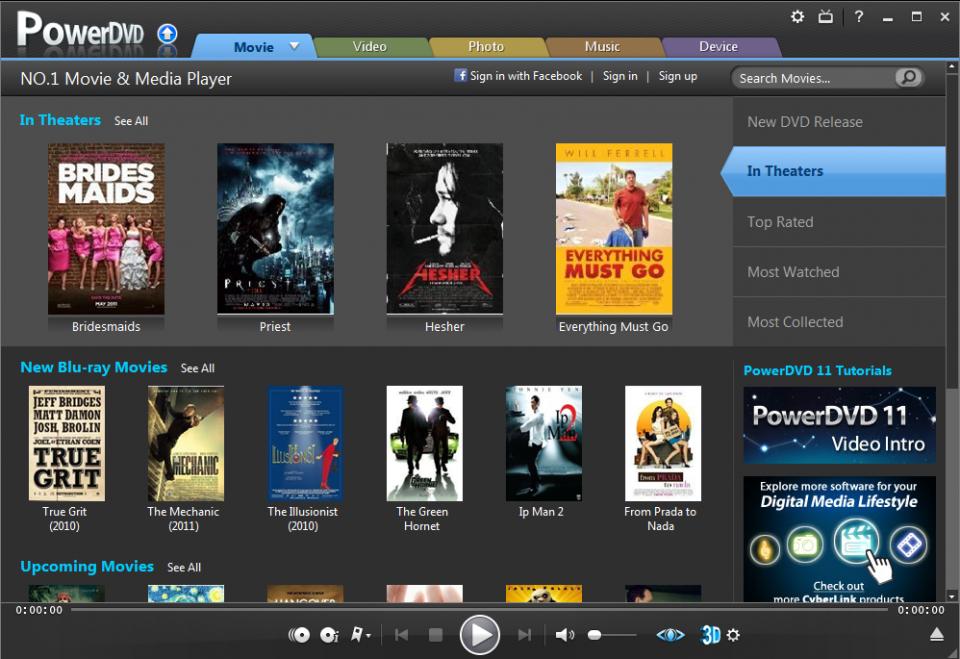Image resolution: width=960 pixels, height=659 pixels.
Task: Toggle TrueTheater eye icon
Action: pyautogui.click(x=670, y=635)
